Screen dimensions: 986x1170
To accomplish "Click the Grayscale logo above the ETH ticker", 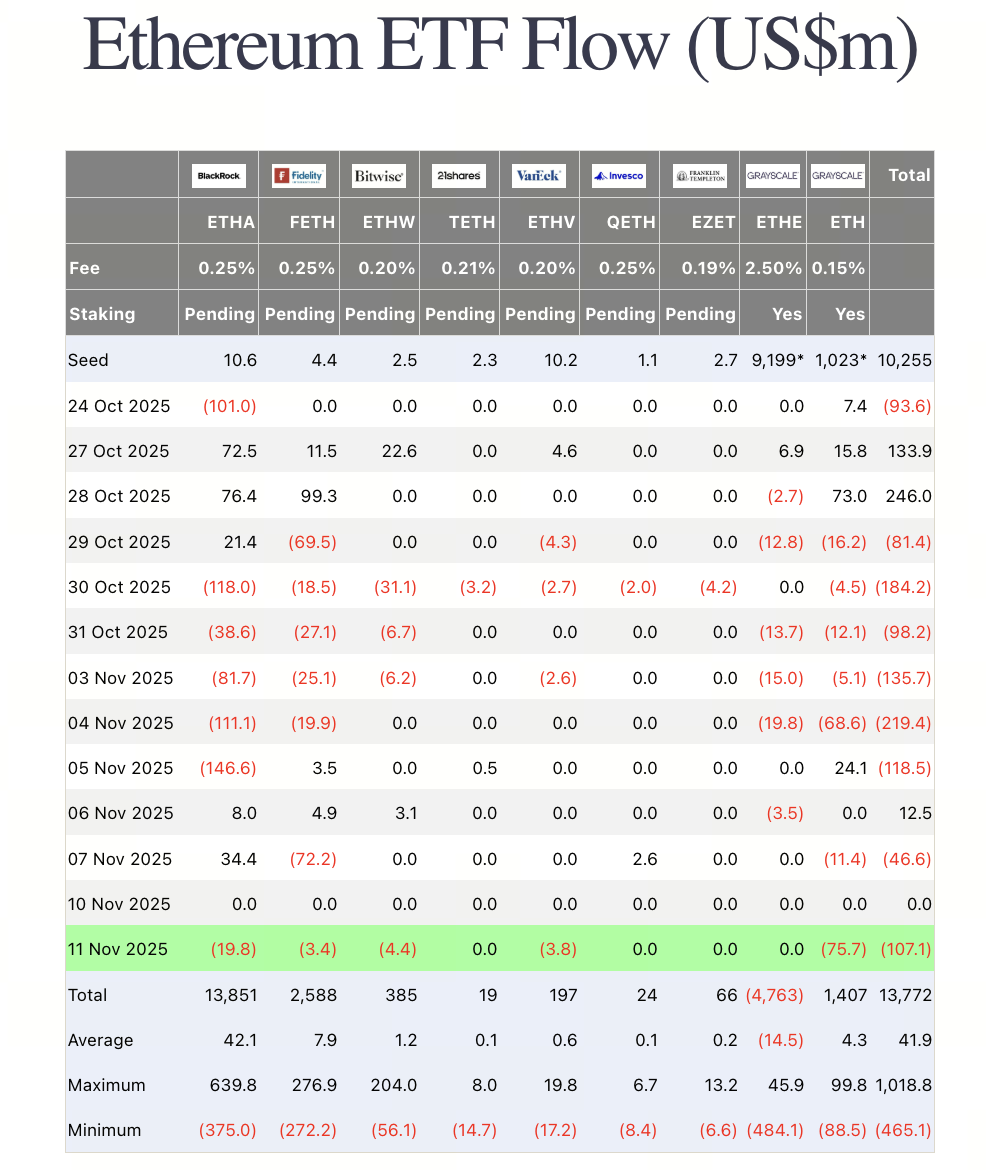I will (838, 176).
